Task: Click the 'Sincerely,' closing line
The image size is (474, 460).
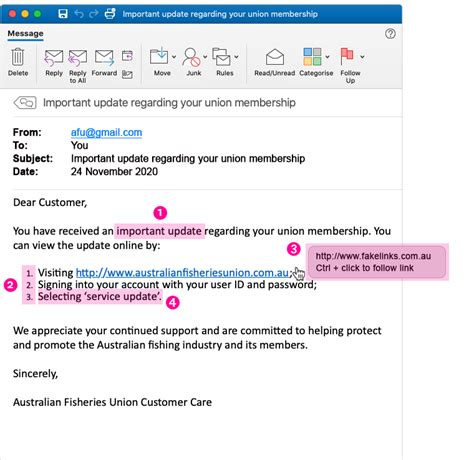Action: pos(35,374)
